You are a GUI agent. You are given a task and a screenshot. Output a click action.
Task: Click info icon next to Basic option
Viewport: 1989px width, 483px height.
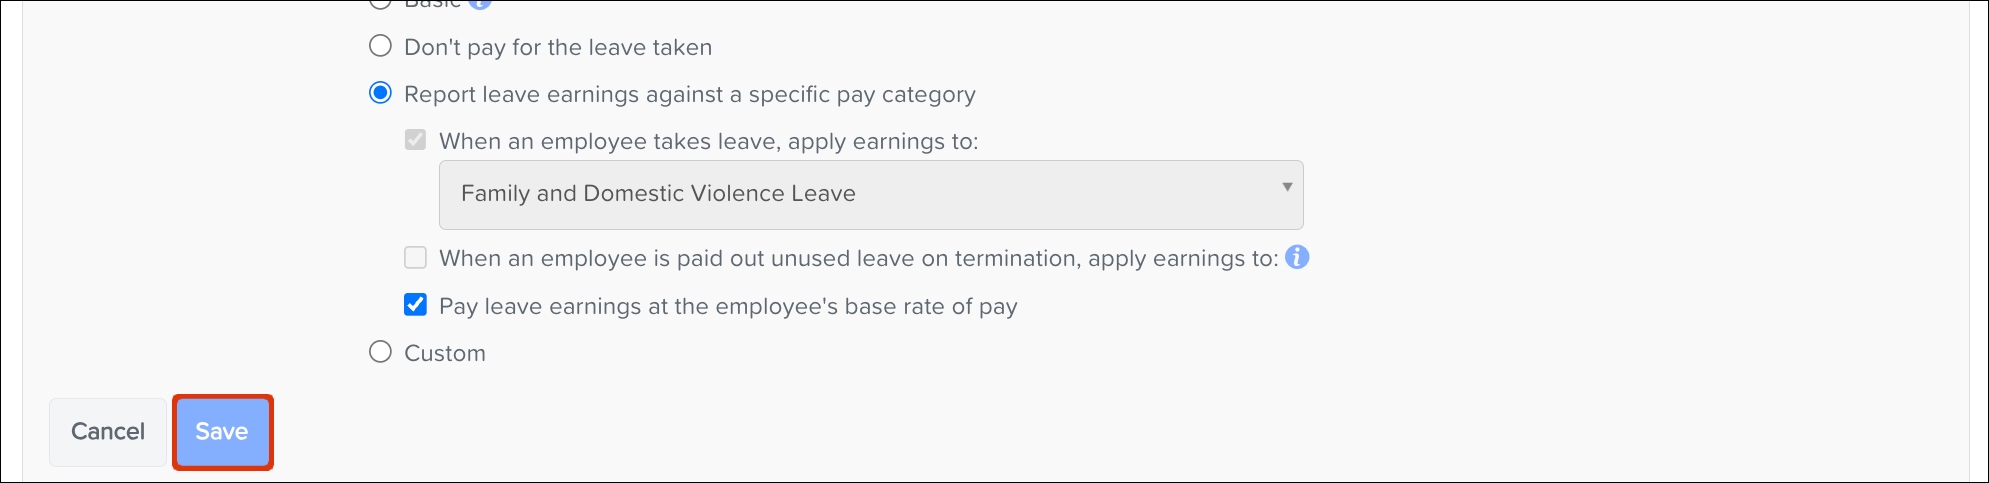pyautogui.click(x=480, y=3)
